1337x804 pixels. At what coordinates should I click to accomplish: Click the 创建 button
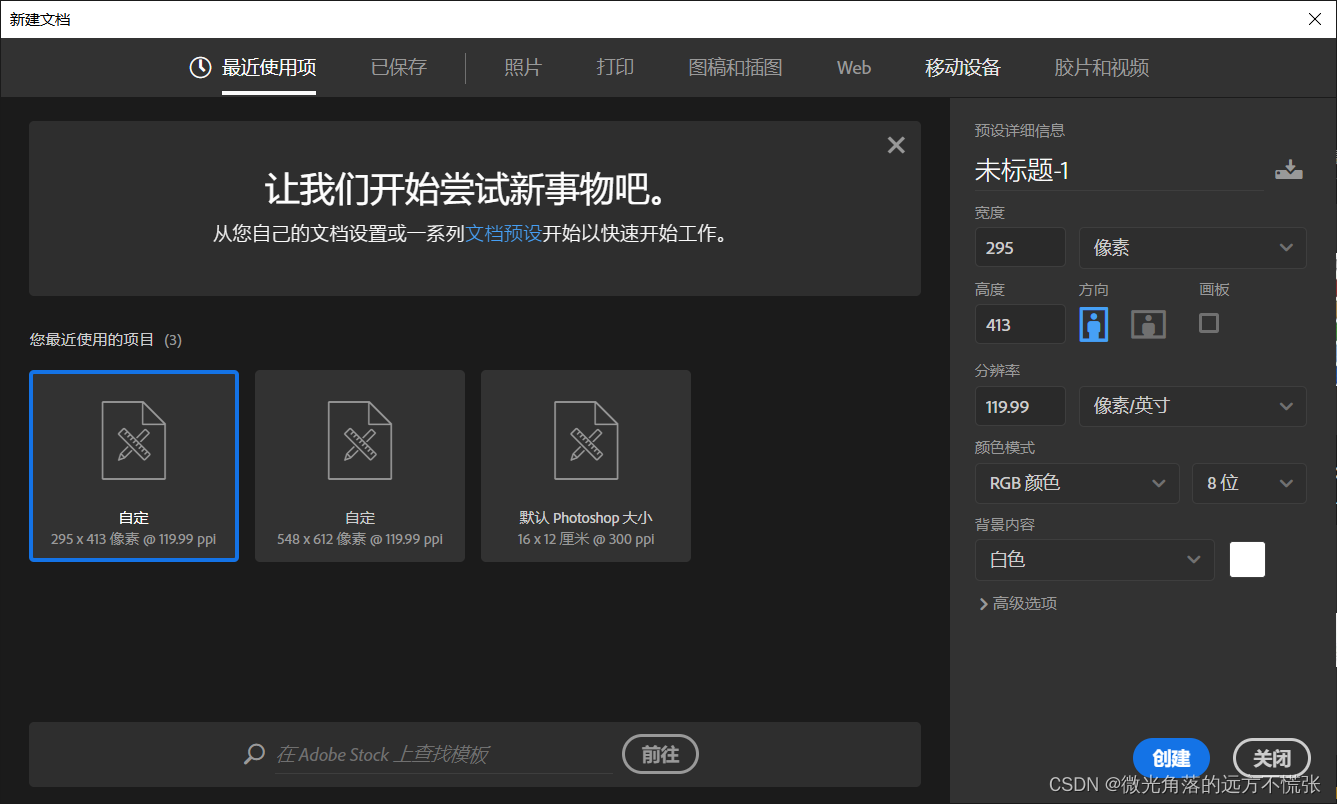click(x=1171, y=758)
